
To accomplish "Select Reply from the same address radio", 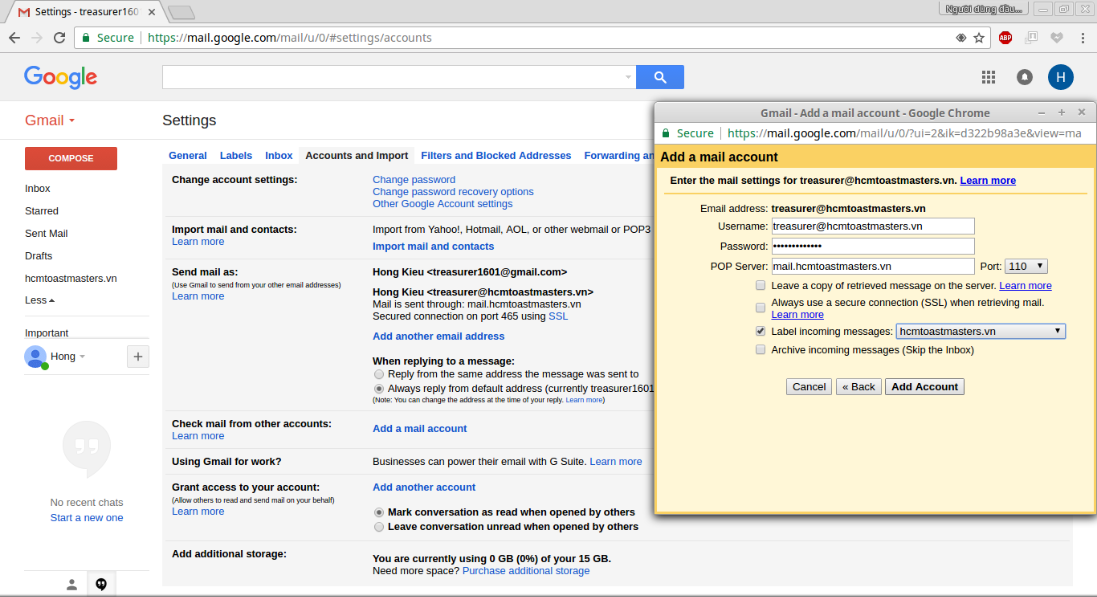I will (379, 374).
